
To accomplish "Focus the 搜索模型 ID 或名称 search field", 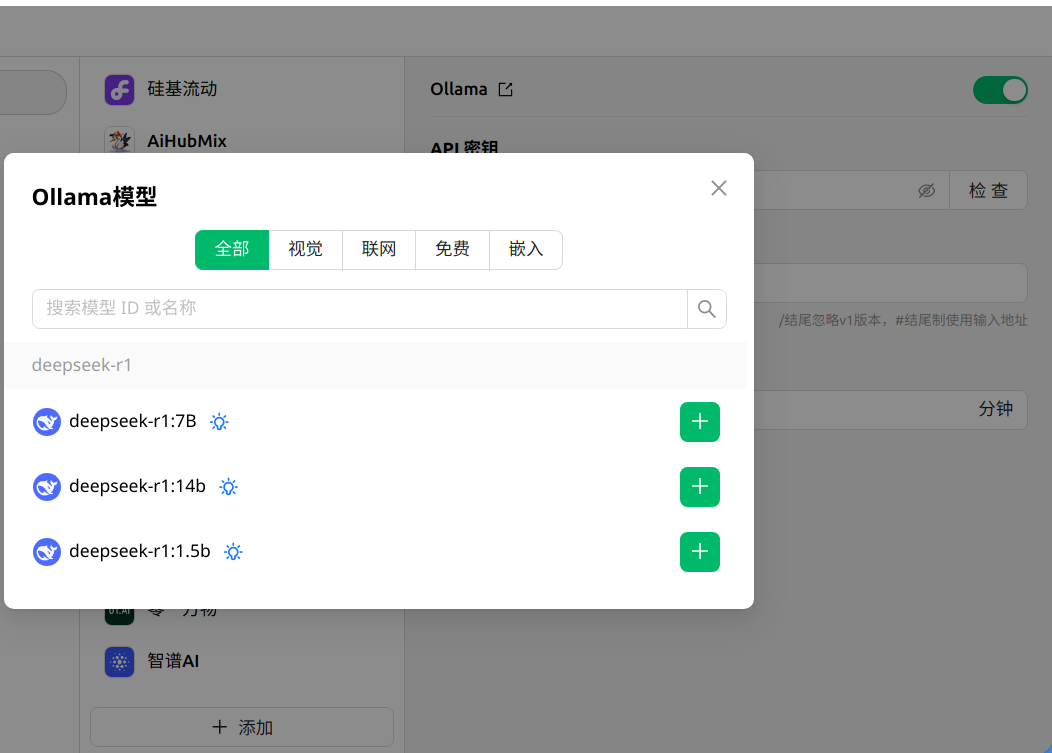I will [360, 309].
